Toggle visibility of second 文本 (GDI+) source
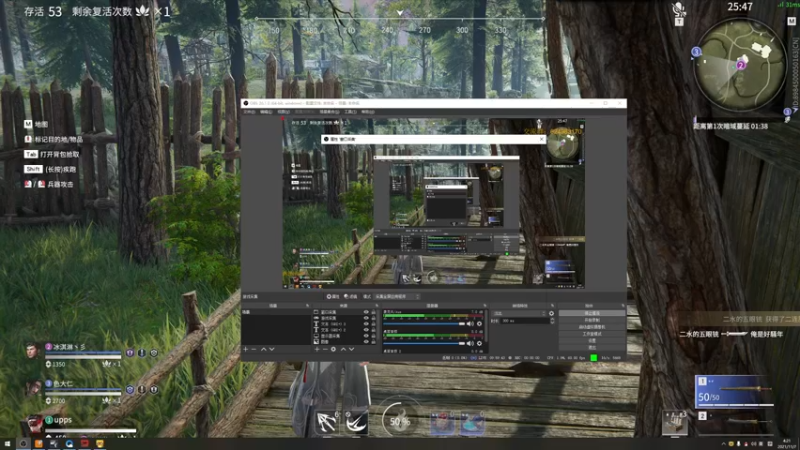The image size is (800, 450). pos(366,330)
